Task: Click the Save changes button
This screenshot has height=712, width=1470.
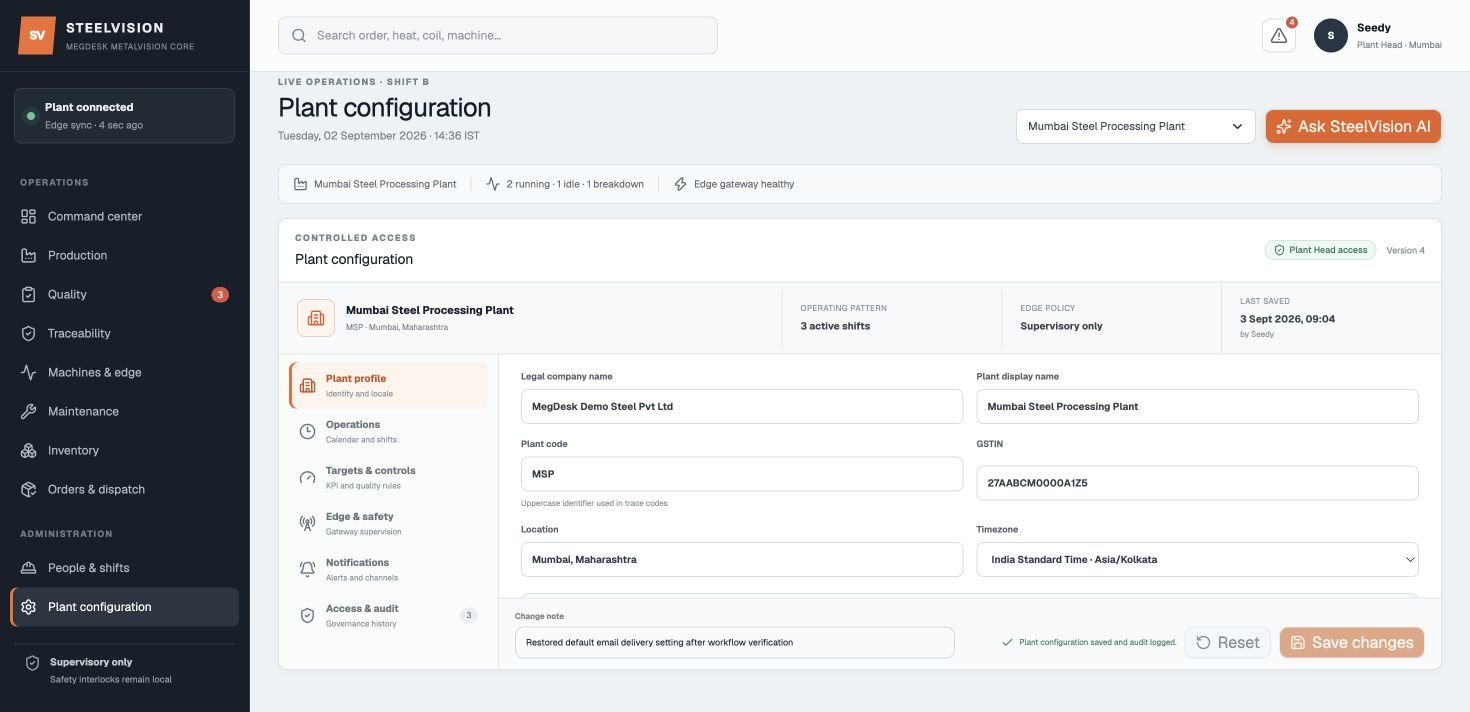Action: pyautogui.click(x=1352, y=643)
